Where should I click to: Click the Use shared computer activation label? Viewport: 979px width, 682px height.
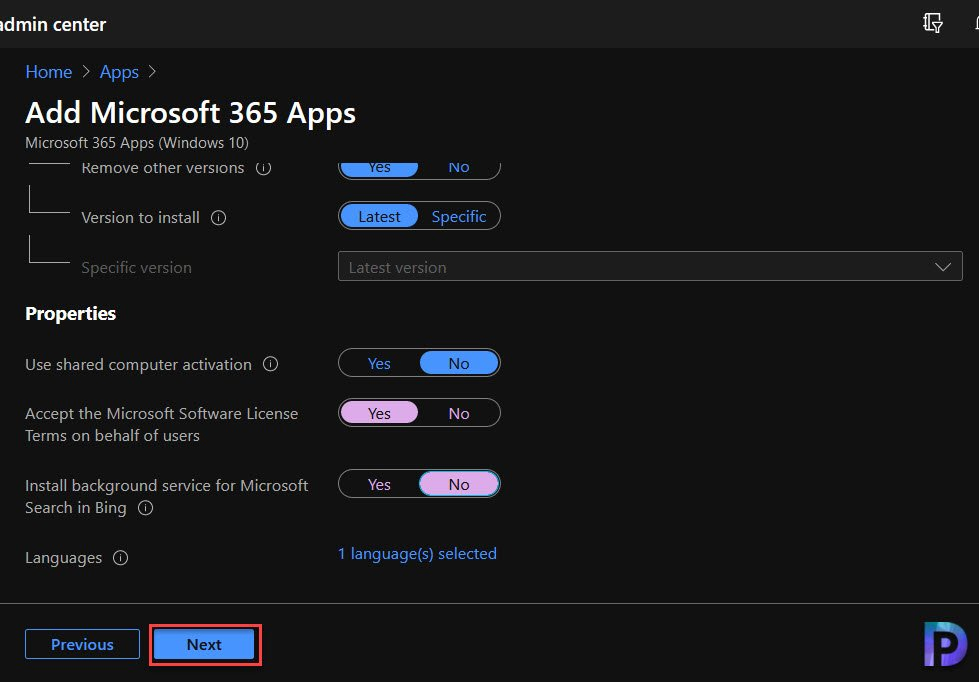tap(138, 364)
